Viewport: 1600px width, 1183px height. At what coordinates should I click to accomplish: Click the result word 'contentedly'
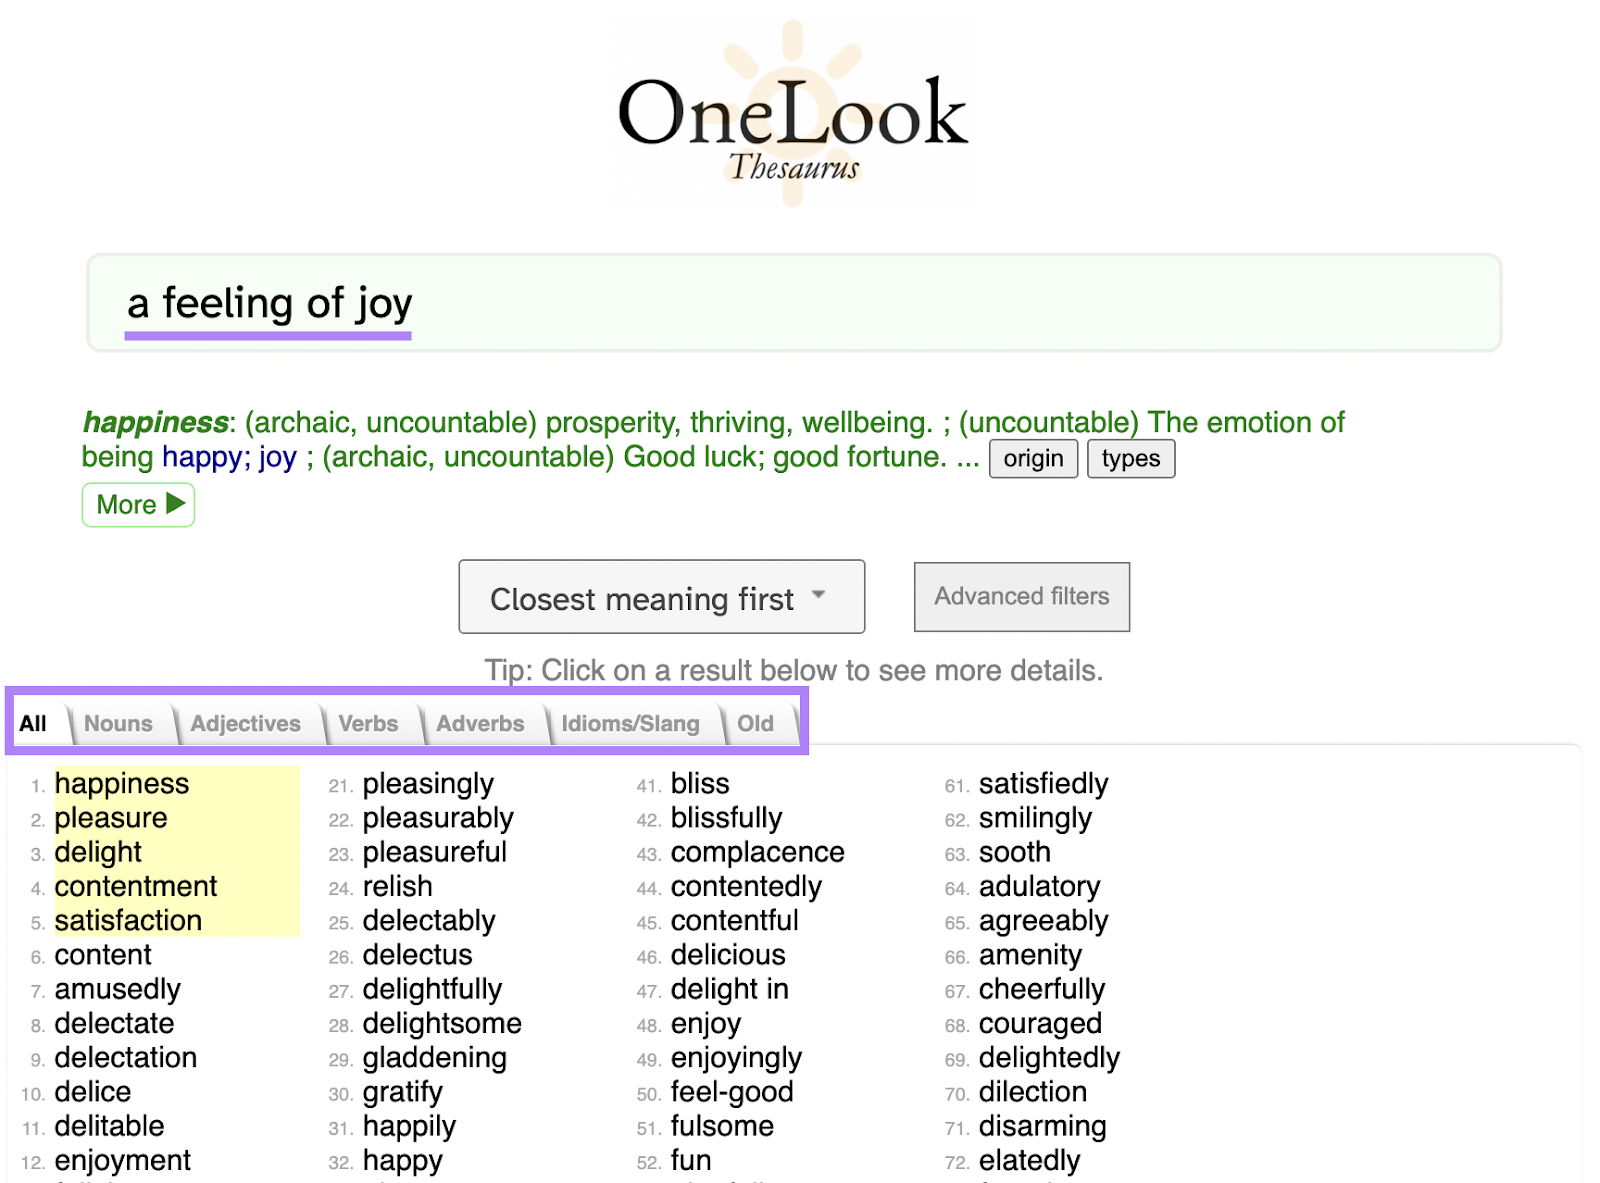click(746, 886)
